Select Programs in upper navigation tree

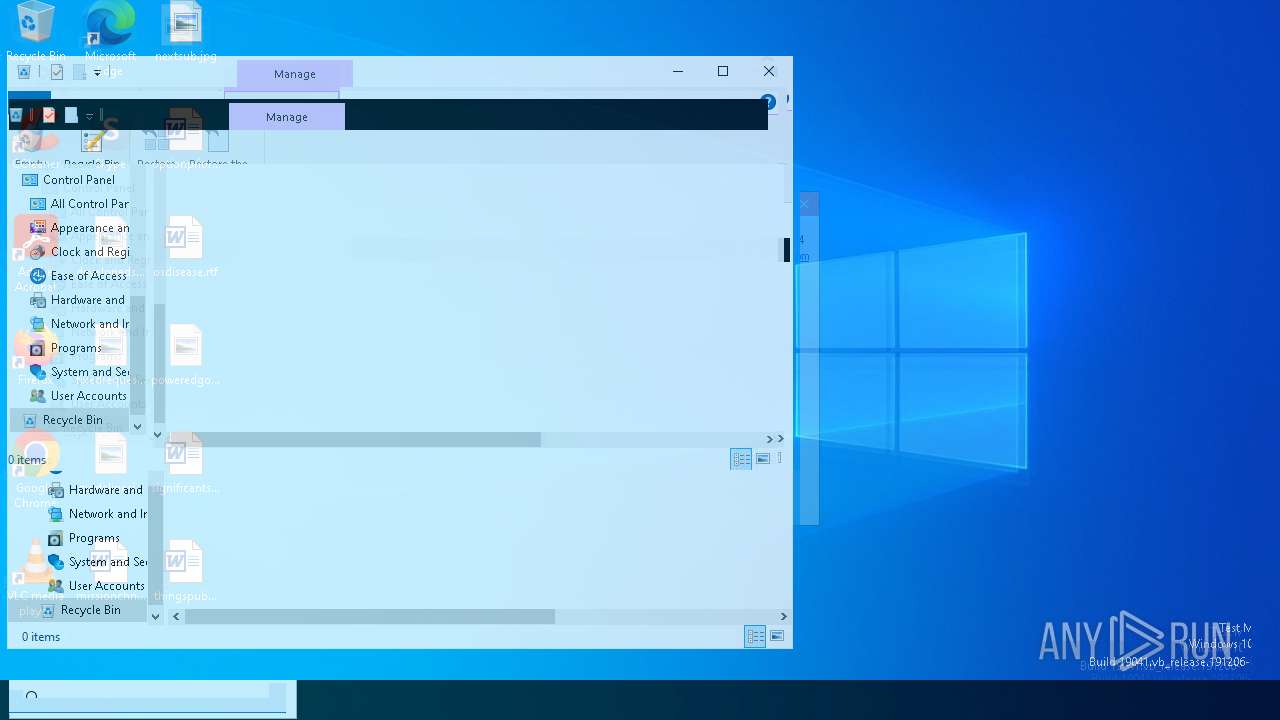(x=76, y=348)
